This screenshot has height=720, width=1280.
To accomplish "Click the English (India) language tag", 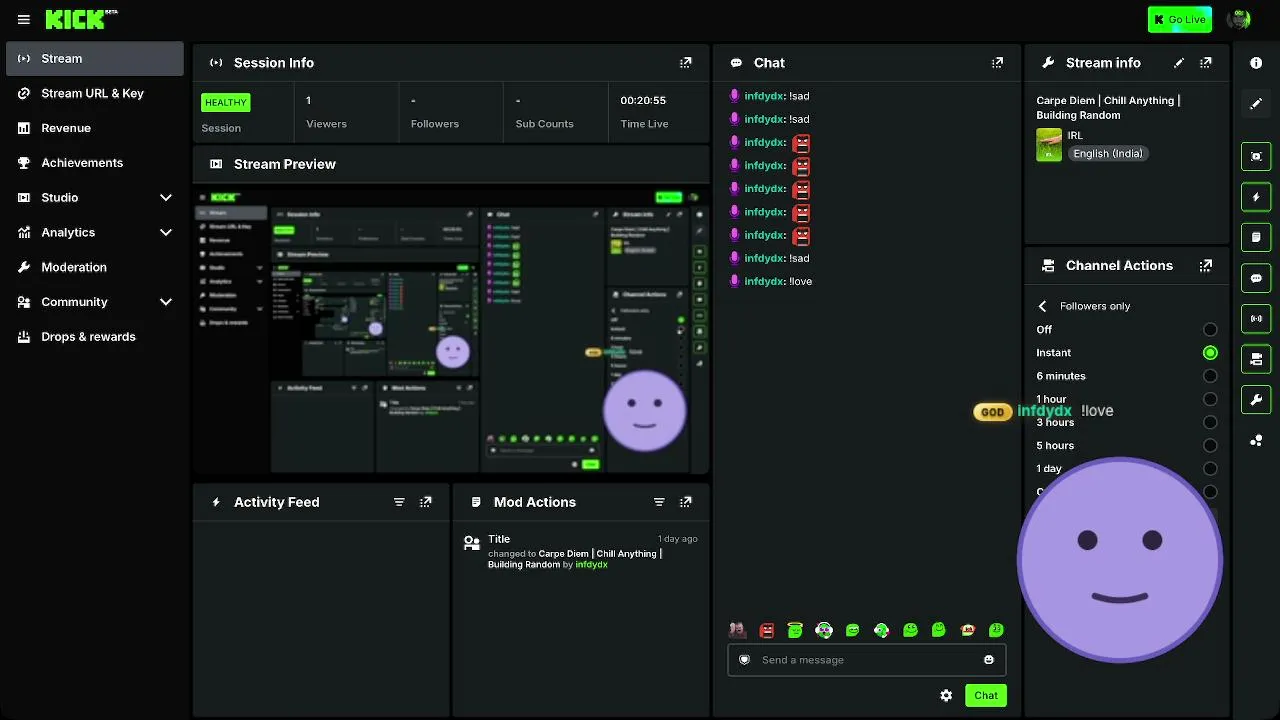I will [x=1107, y=154].
